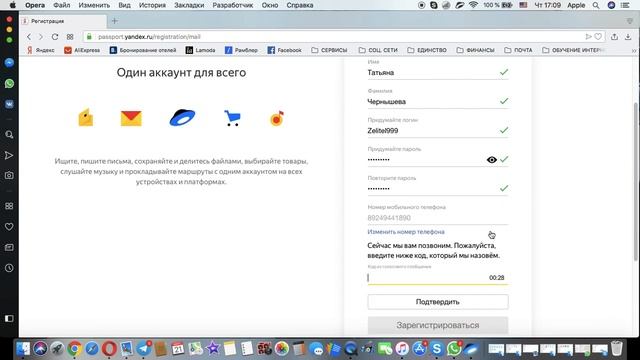
Task: Open Telegram from the Dock
Action: [x=144, y=349]
